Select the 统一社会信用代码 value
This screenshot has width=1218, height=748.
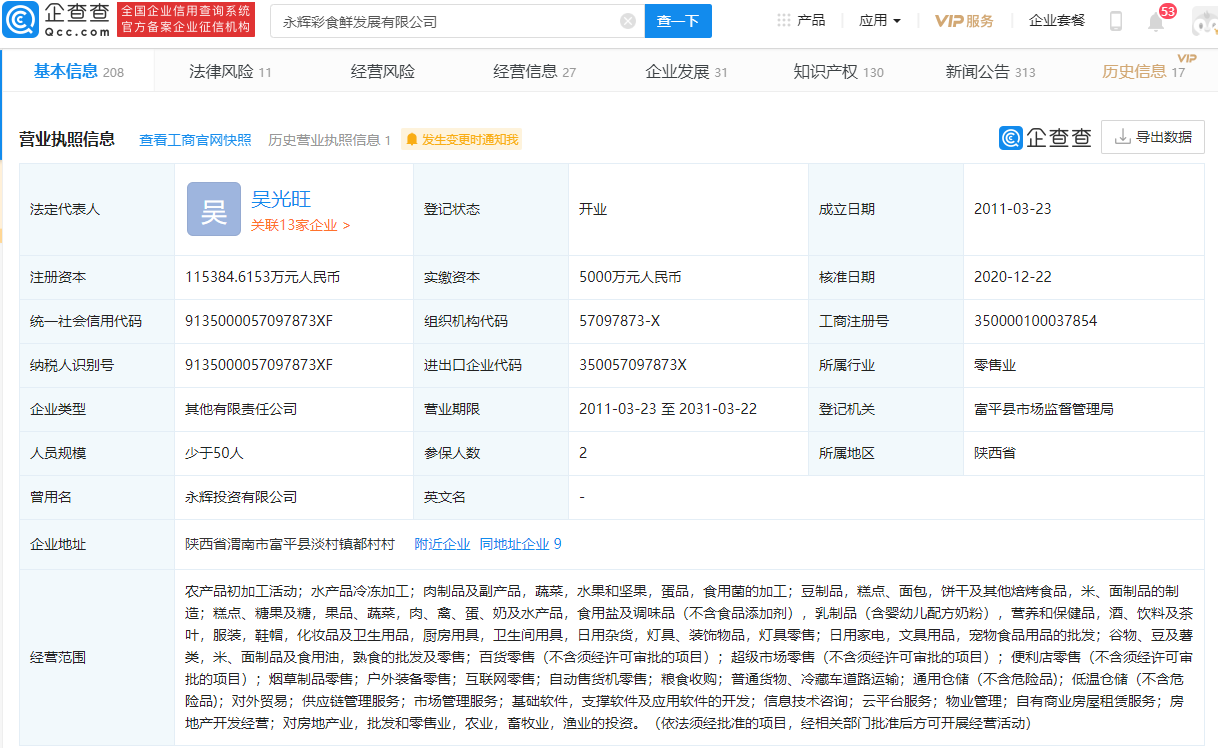click(259, 321)
